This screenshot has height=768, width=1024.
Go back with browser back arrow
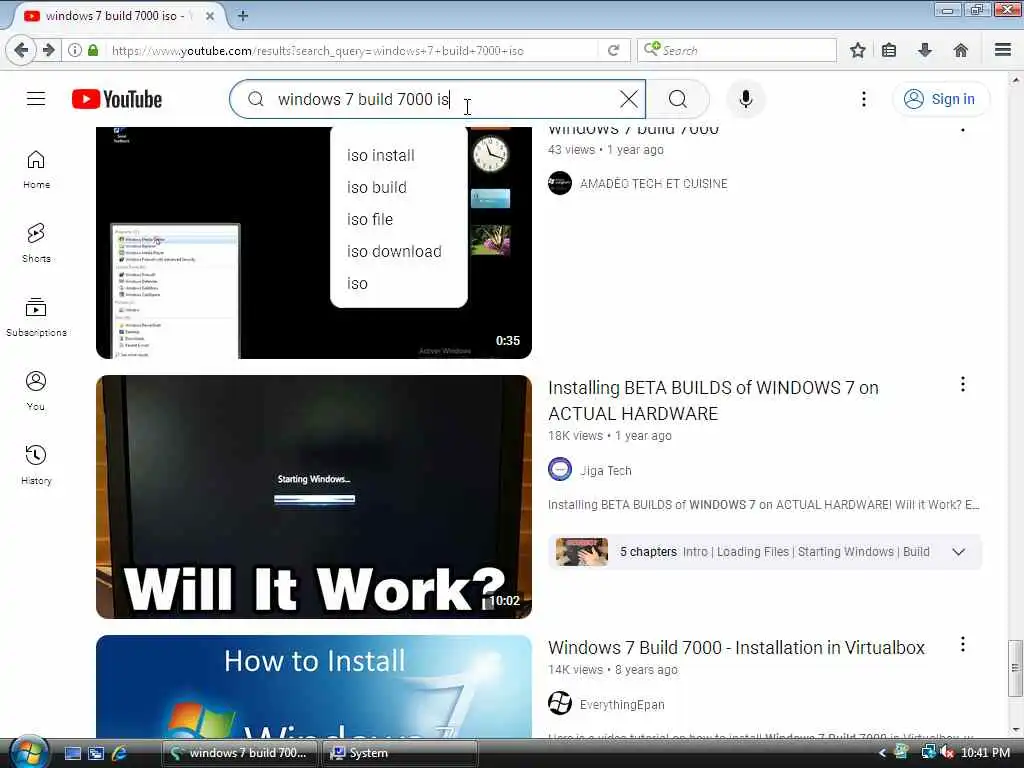click(x=20, y=50)
